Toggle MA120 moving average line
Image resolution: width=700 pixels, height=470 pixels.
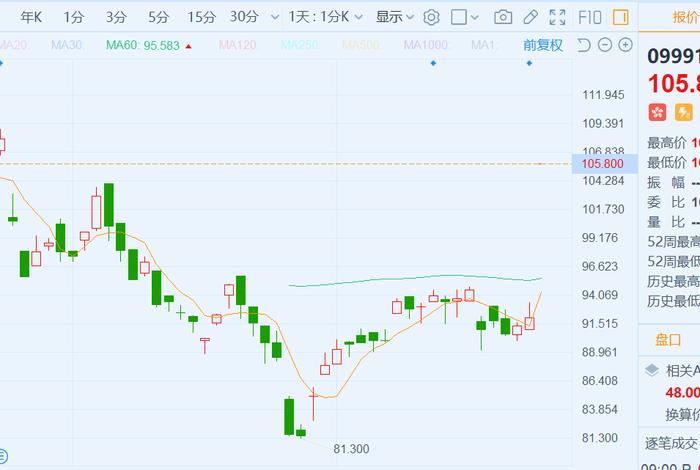click(238, 45)
